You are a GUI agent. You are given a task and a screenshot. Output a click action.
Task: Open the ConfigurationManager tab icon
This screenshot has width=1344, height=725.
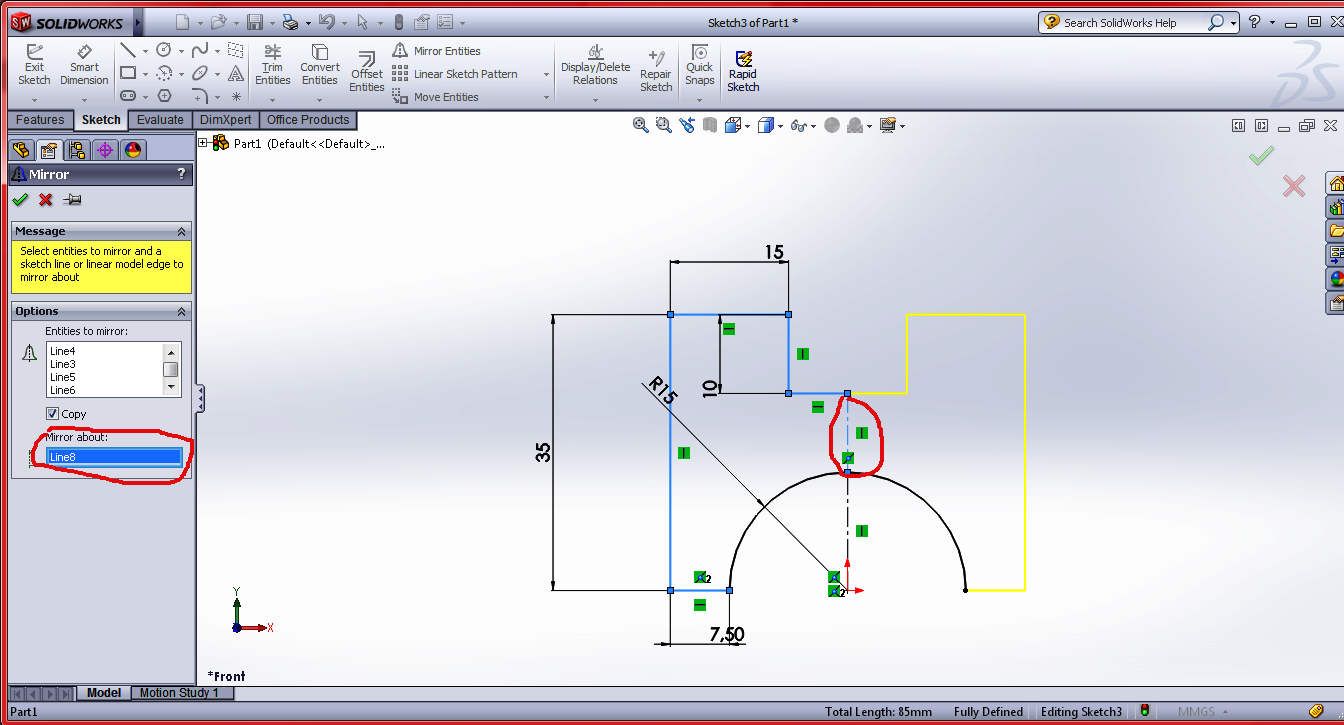[77, 150]
